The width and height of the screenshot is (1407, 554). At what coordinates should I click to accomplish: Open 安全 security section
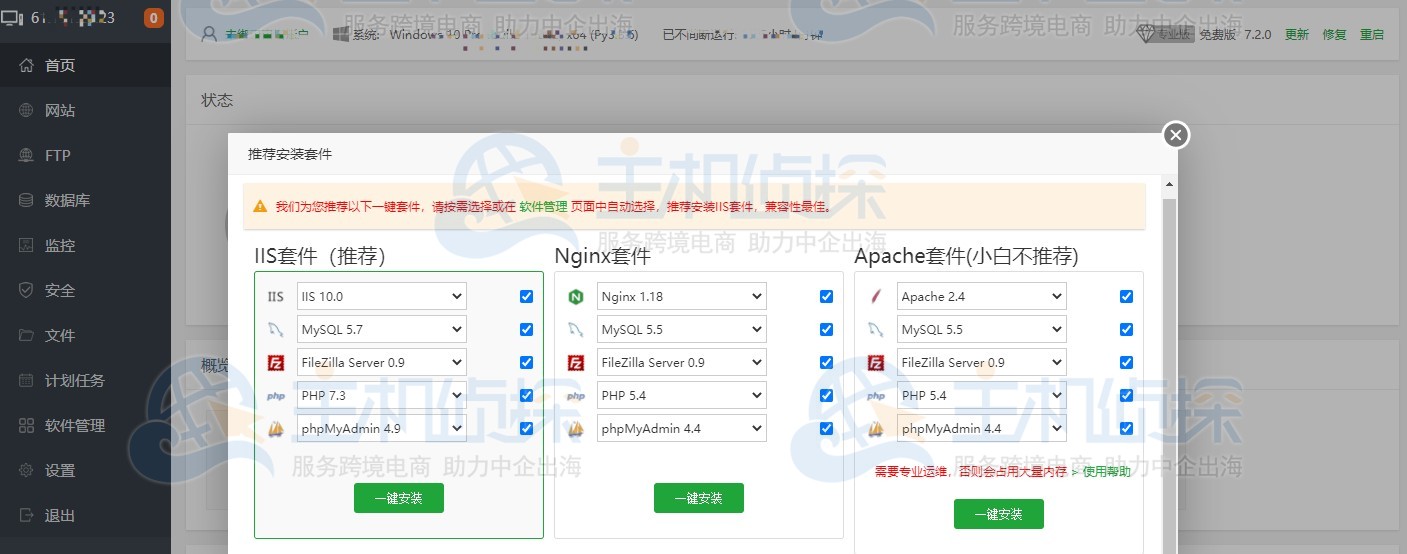[85, 290]
